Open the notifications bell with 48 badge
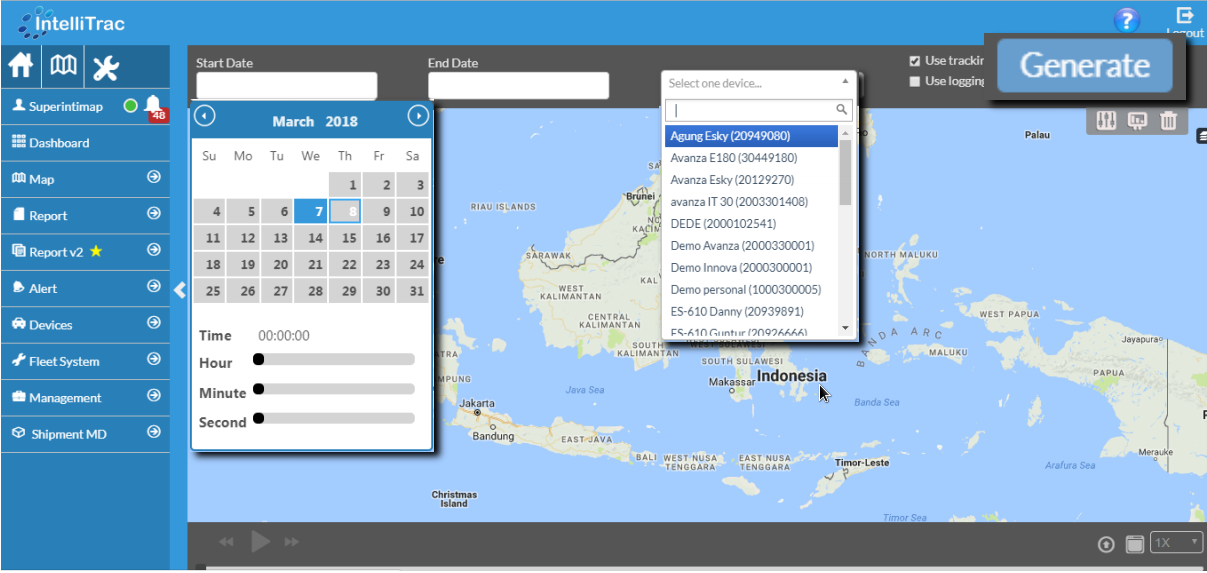 153,106
